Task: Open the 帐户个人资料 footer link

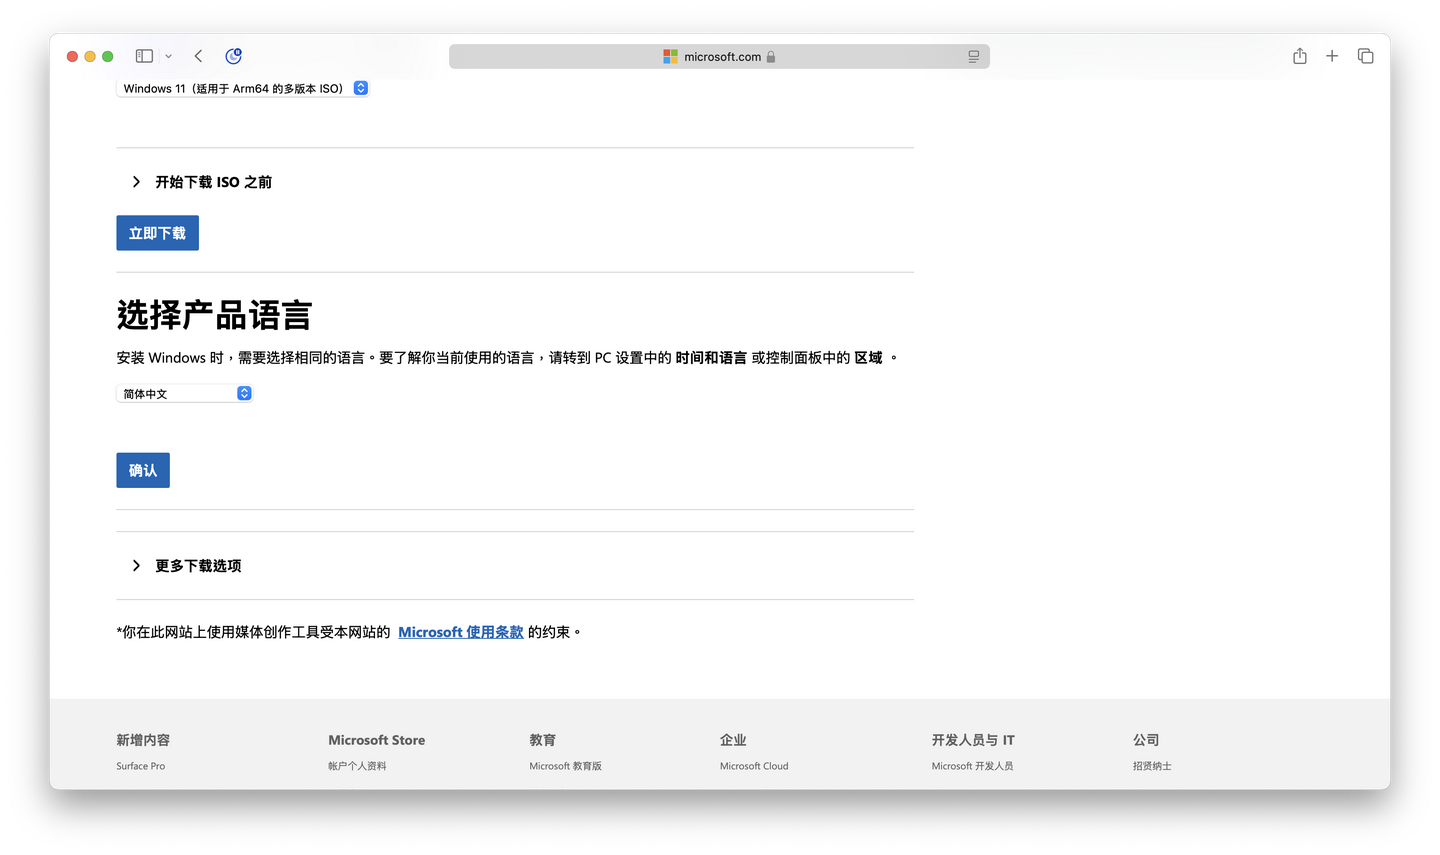Action: click(x=357, y=766)
